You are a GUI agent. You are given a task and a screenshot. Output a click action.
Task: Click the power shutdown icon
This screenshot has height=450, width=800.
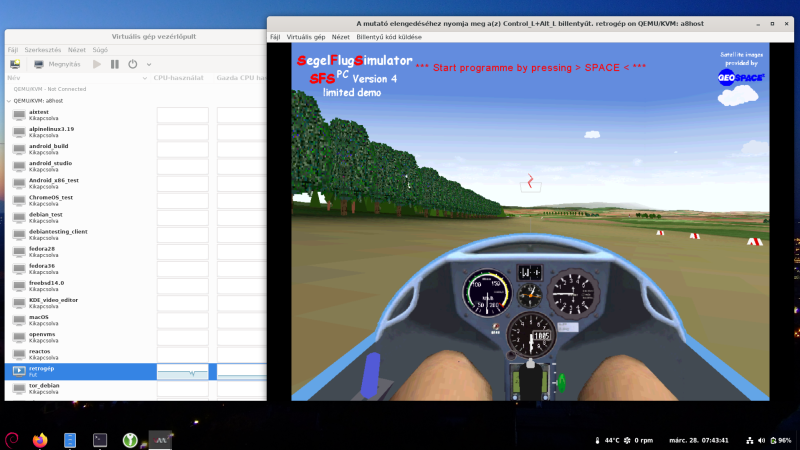(x=133, y=64)
